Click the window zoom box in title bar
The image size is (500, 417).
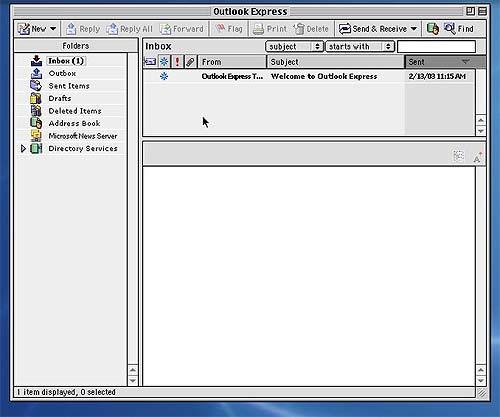[470, 11]
